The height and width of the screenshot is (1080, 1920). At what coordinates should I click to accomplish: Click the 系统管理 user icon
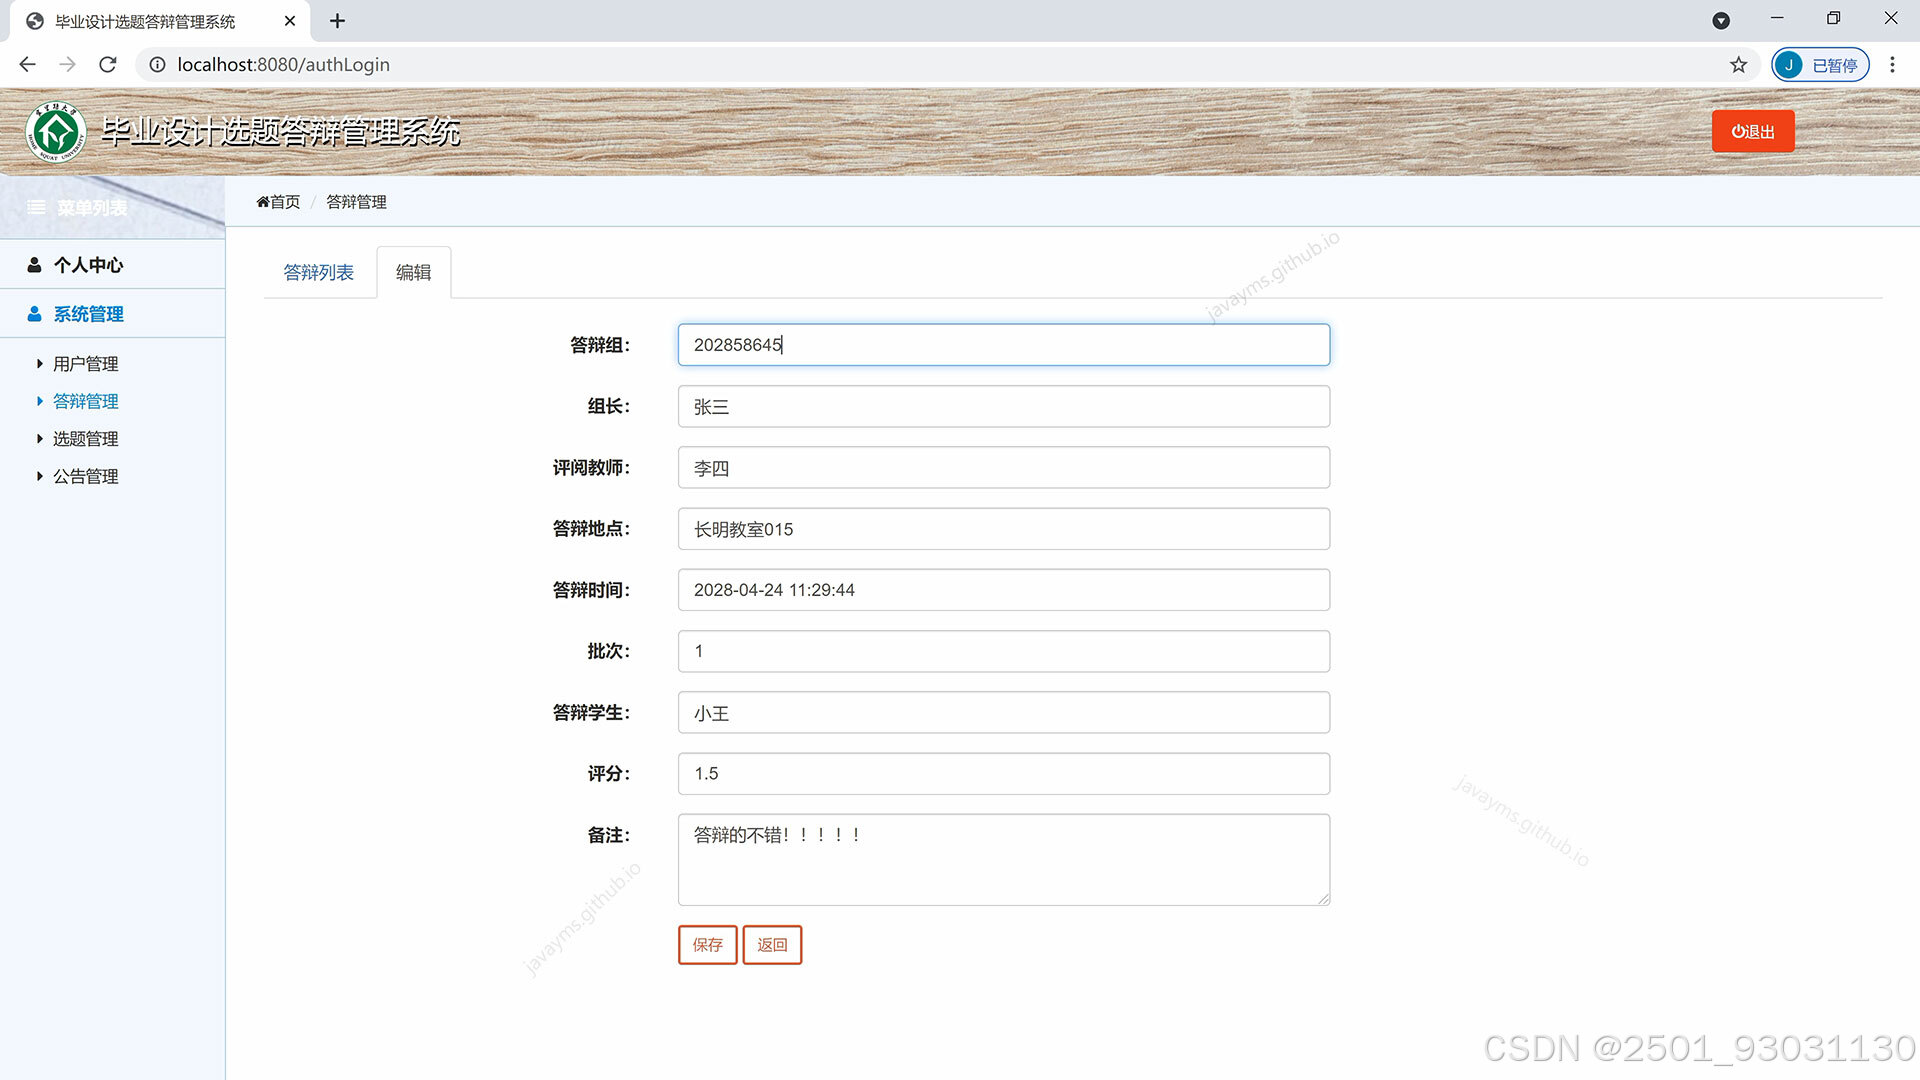[34, 314]
